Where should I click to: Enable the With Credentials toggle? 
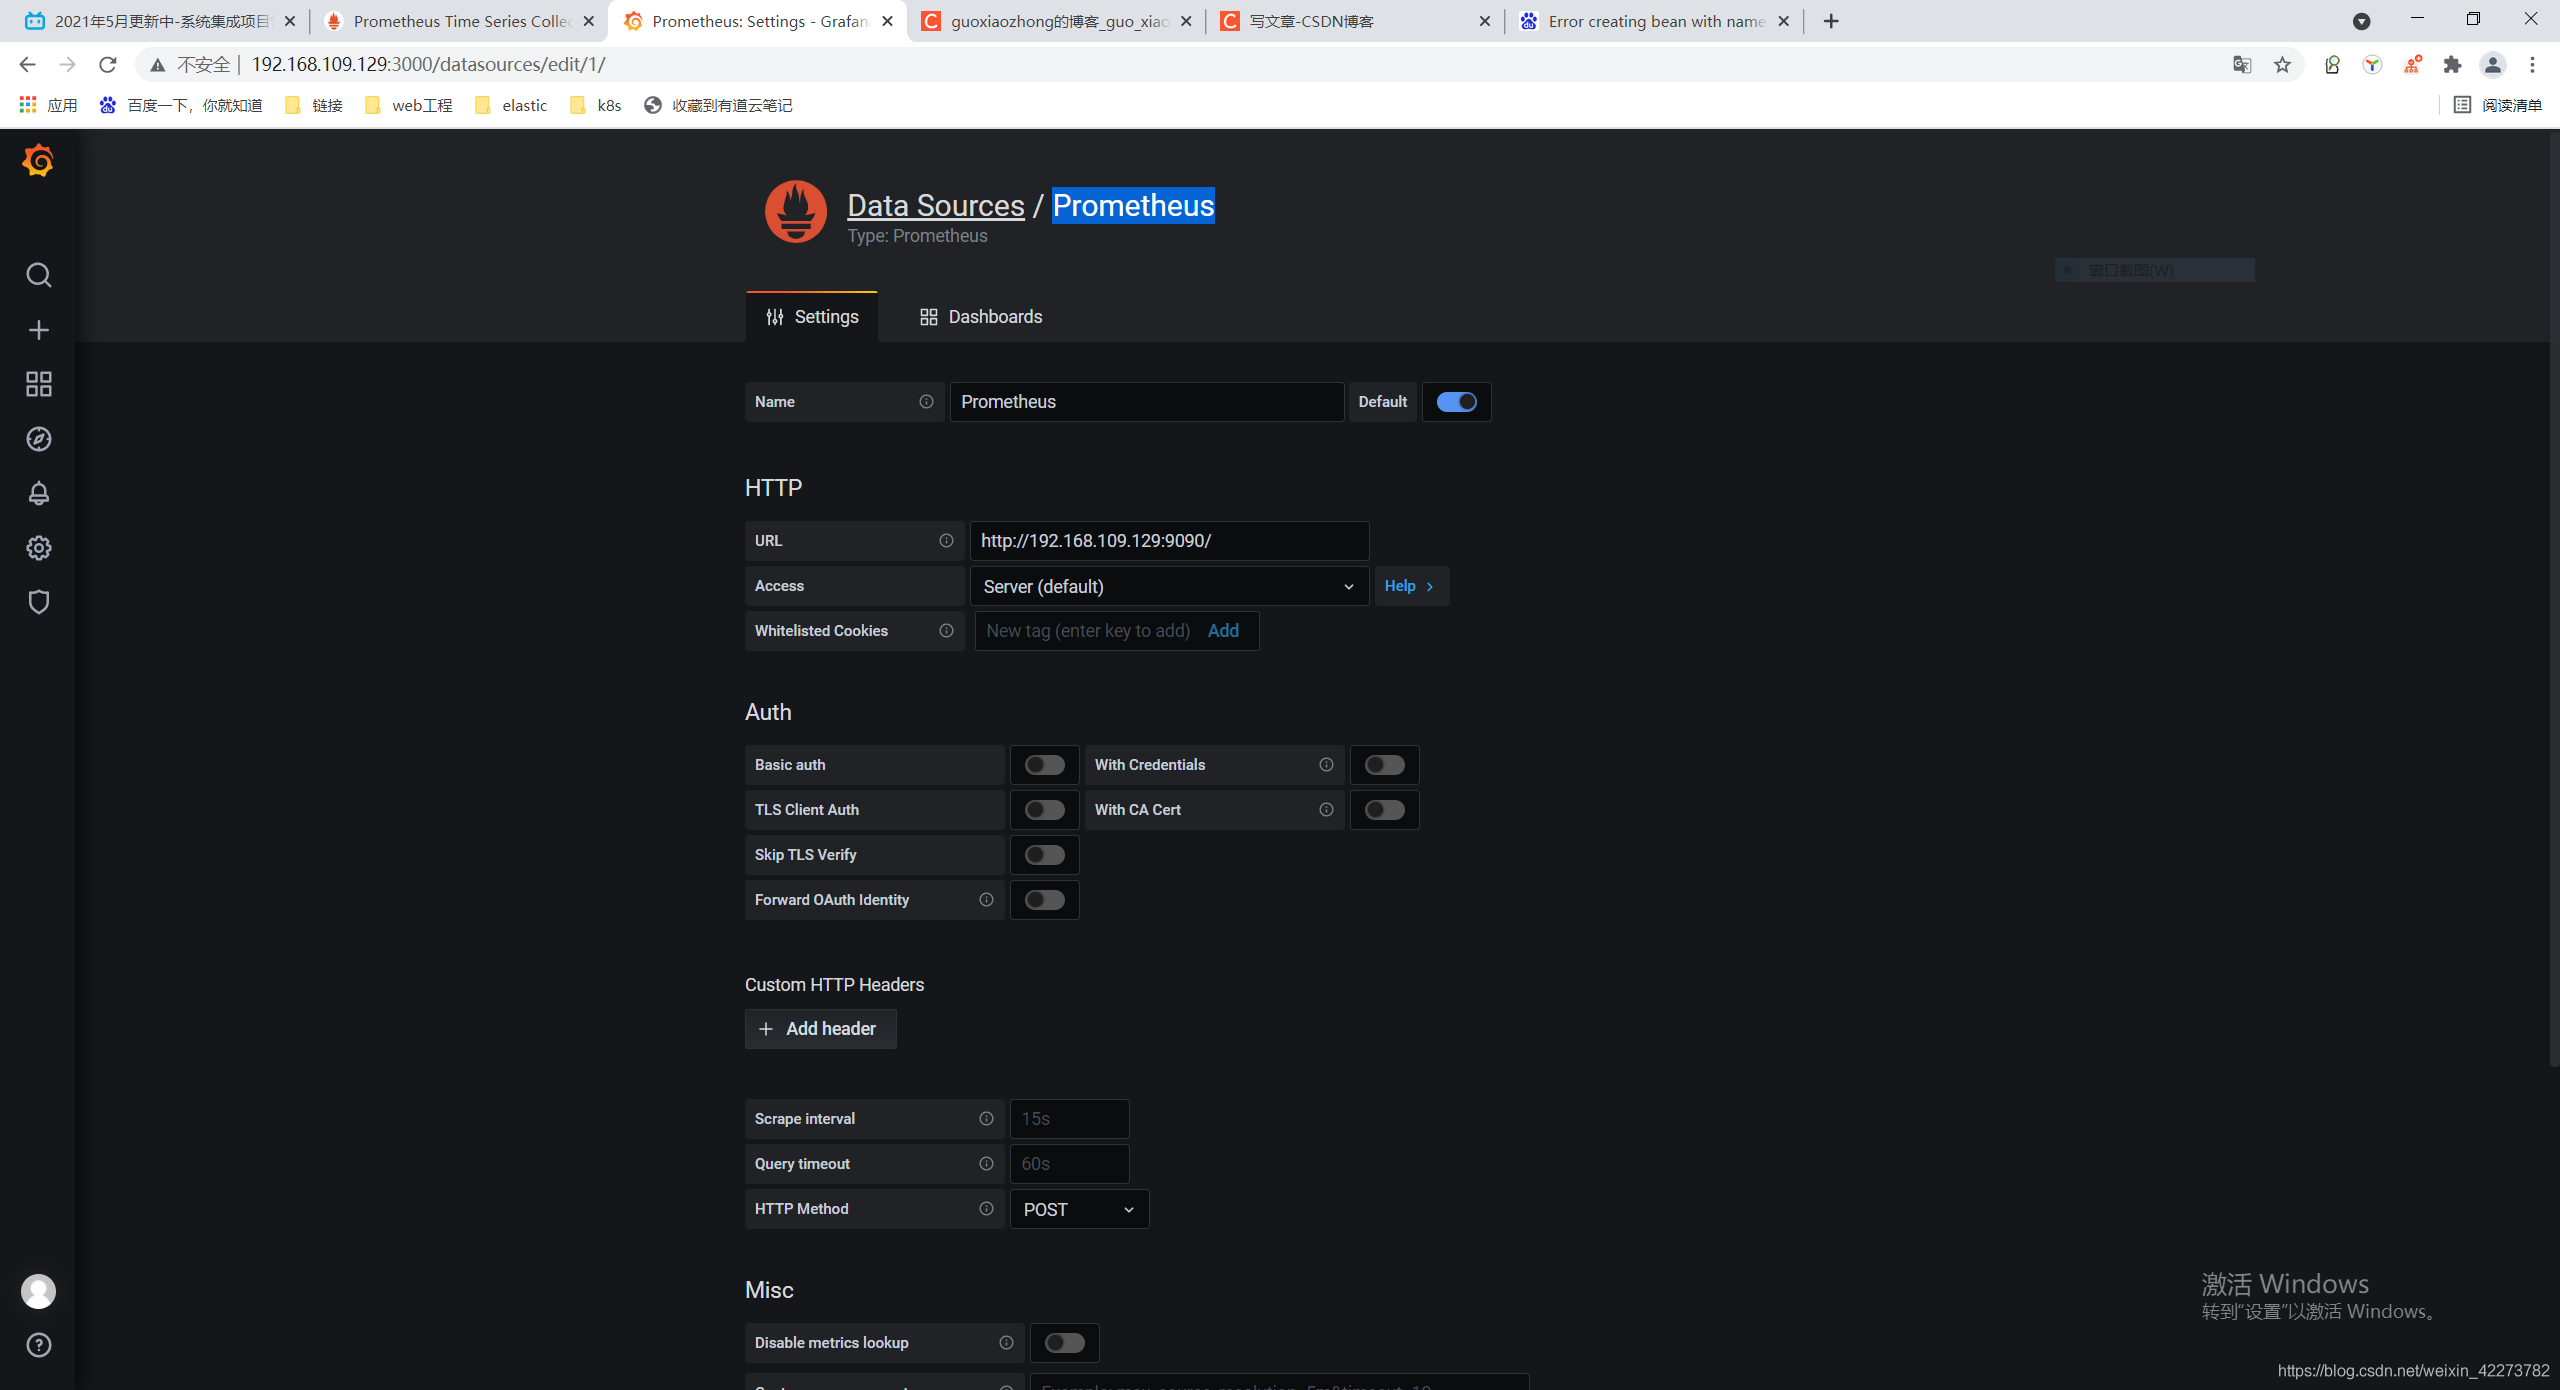1384,765
